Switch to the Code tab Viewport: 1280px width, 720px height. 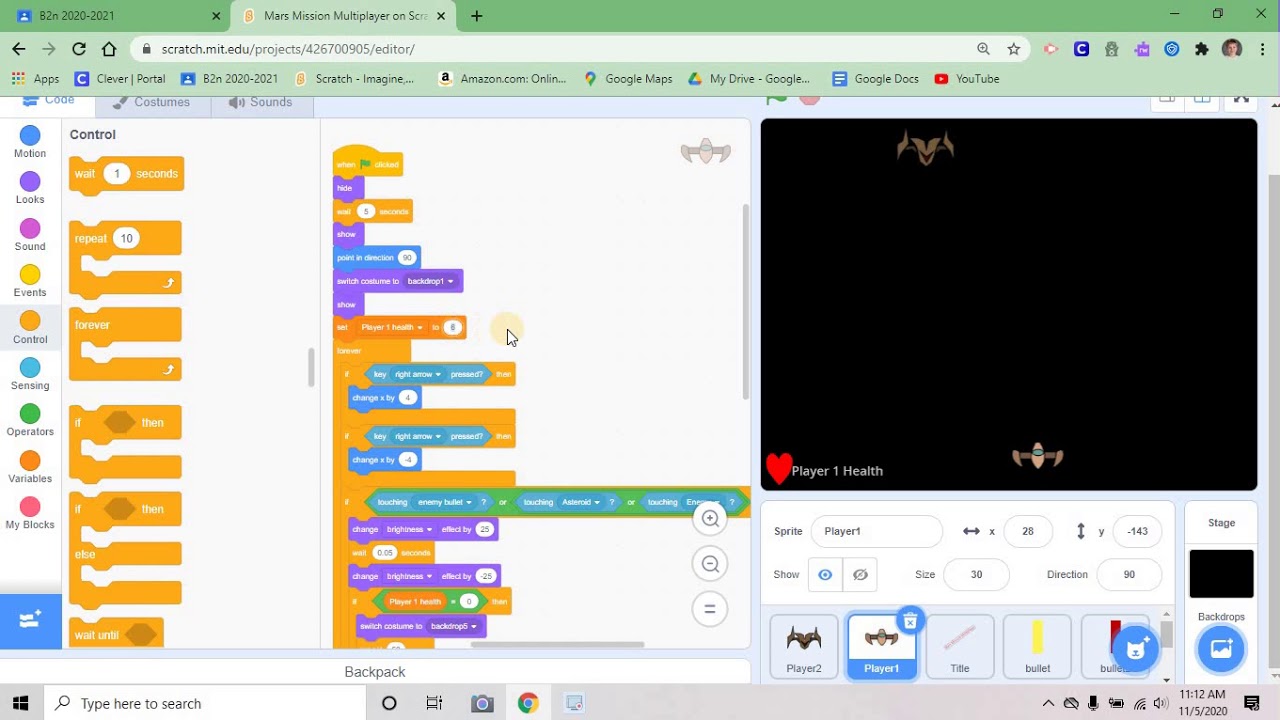(48, 101)
